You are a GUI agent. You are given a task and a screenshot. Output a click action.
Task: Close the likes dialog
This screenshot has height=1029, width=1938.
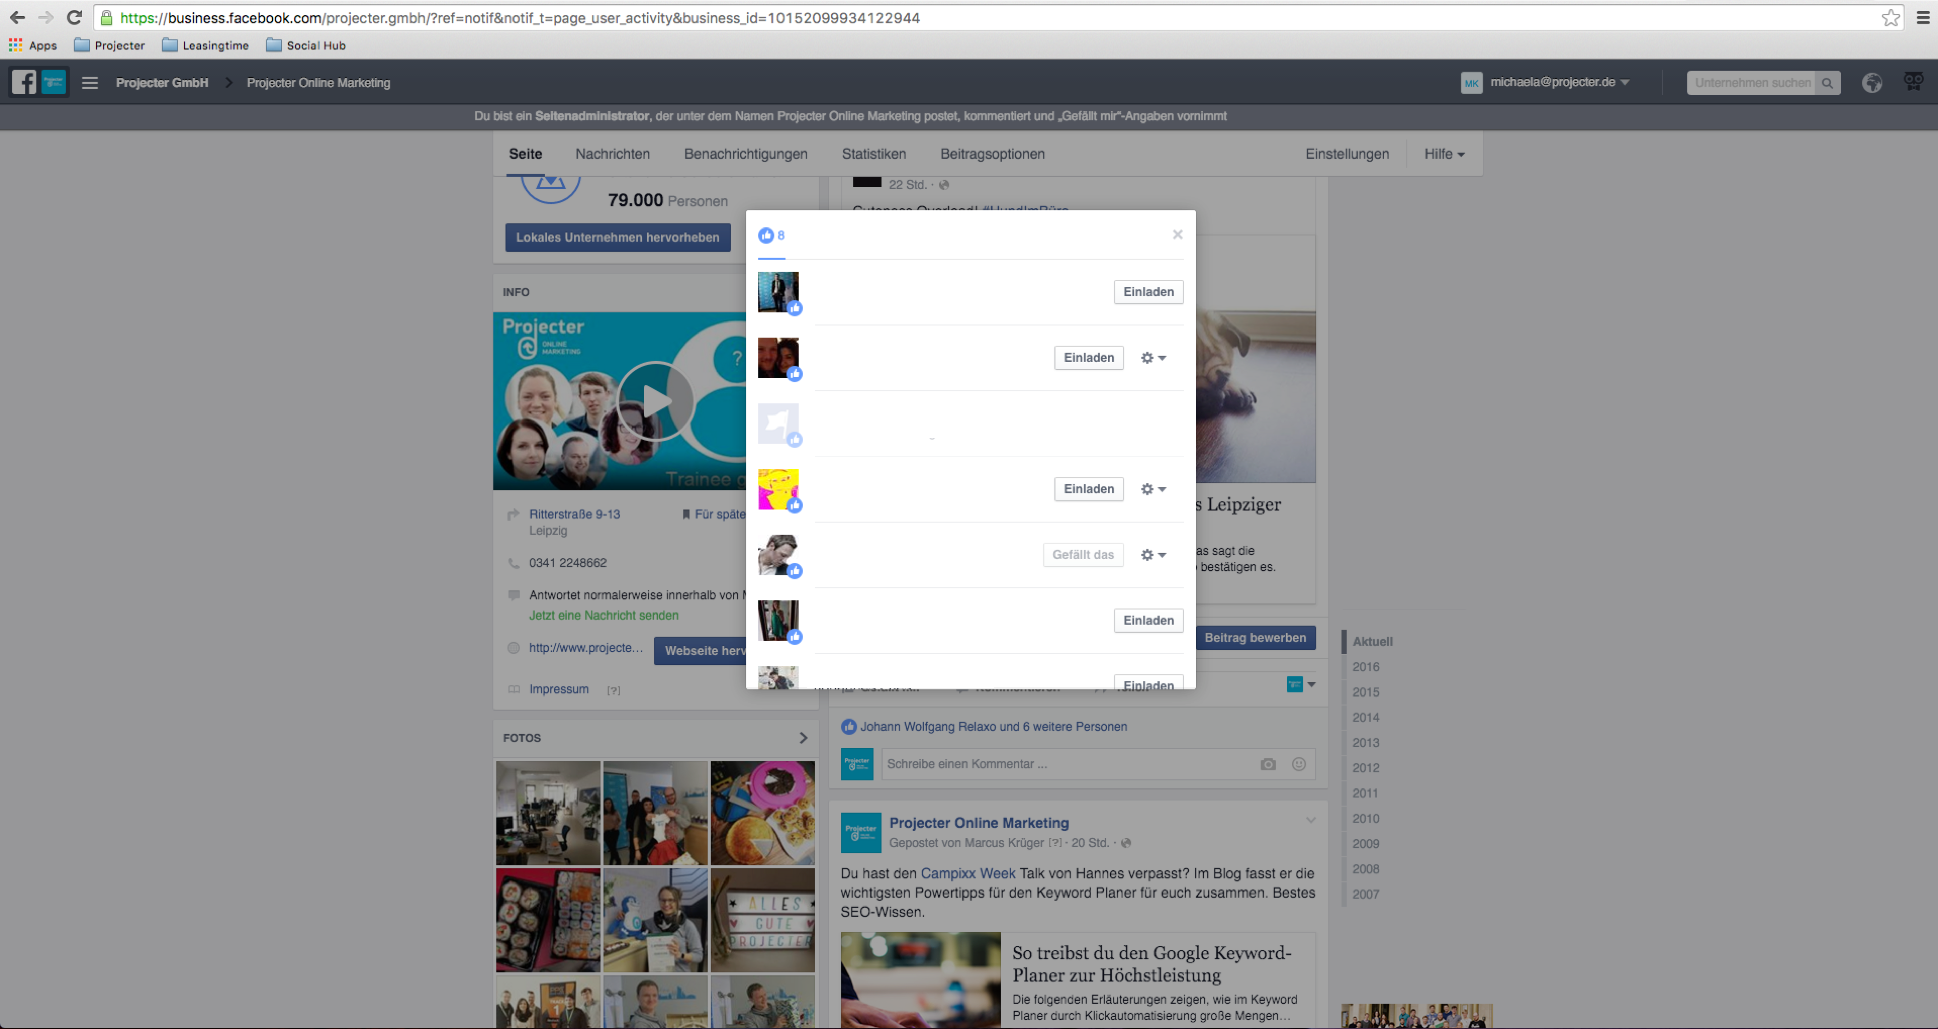pyautogui.click(x=1177, y=234)
